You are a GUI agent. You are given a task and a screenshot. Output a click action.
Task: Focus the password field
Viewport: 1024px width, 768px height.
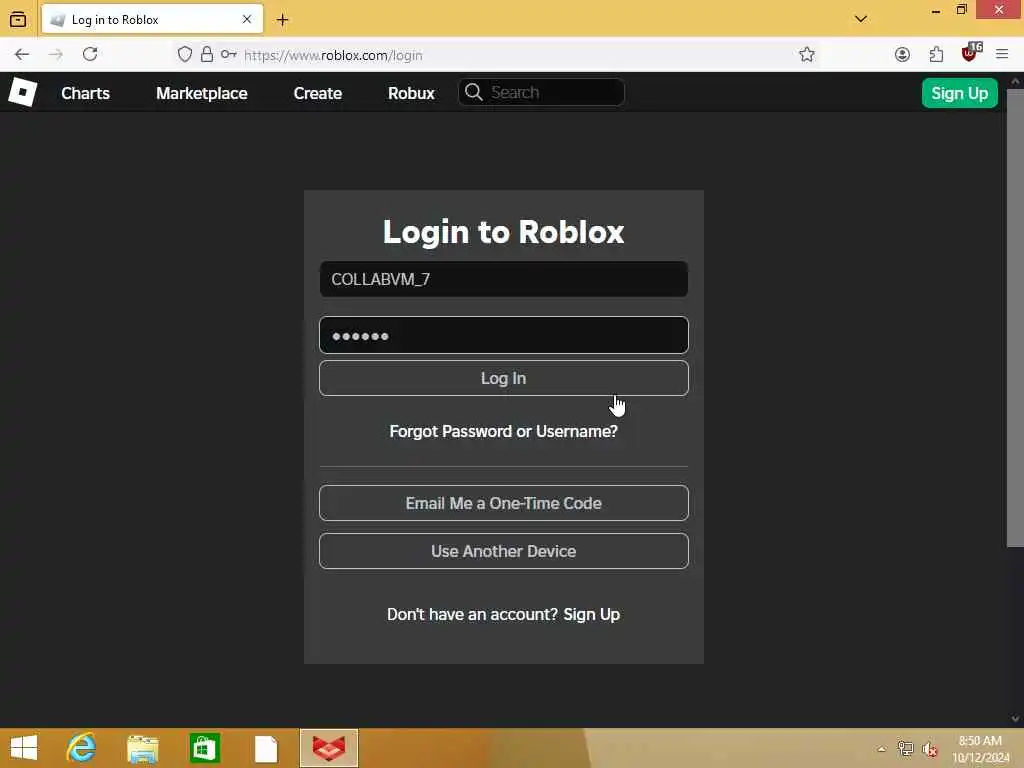[x=504, y=335]
